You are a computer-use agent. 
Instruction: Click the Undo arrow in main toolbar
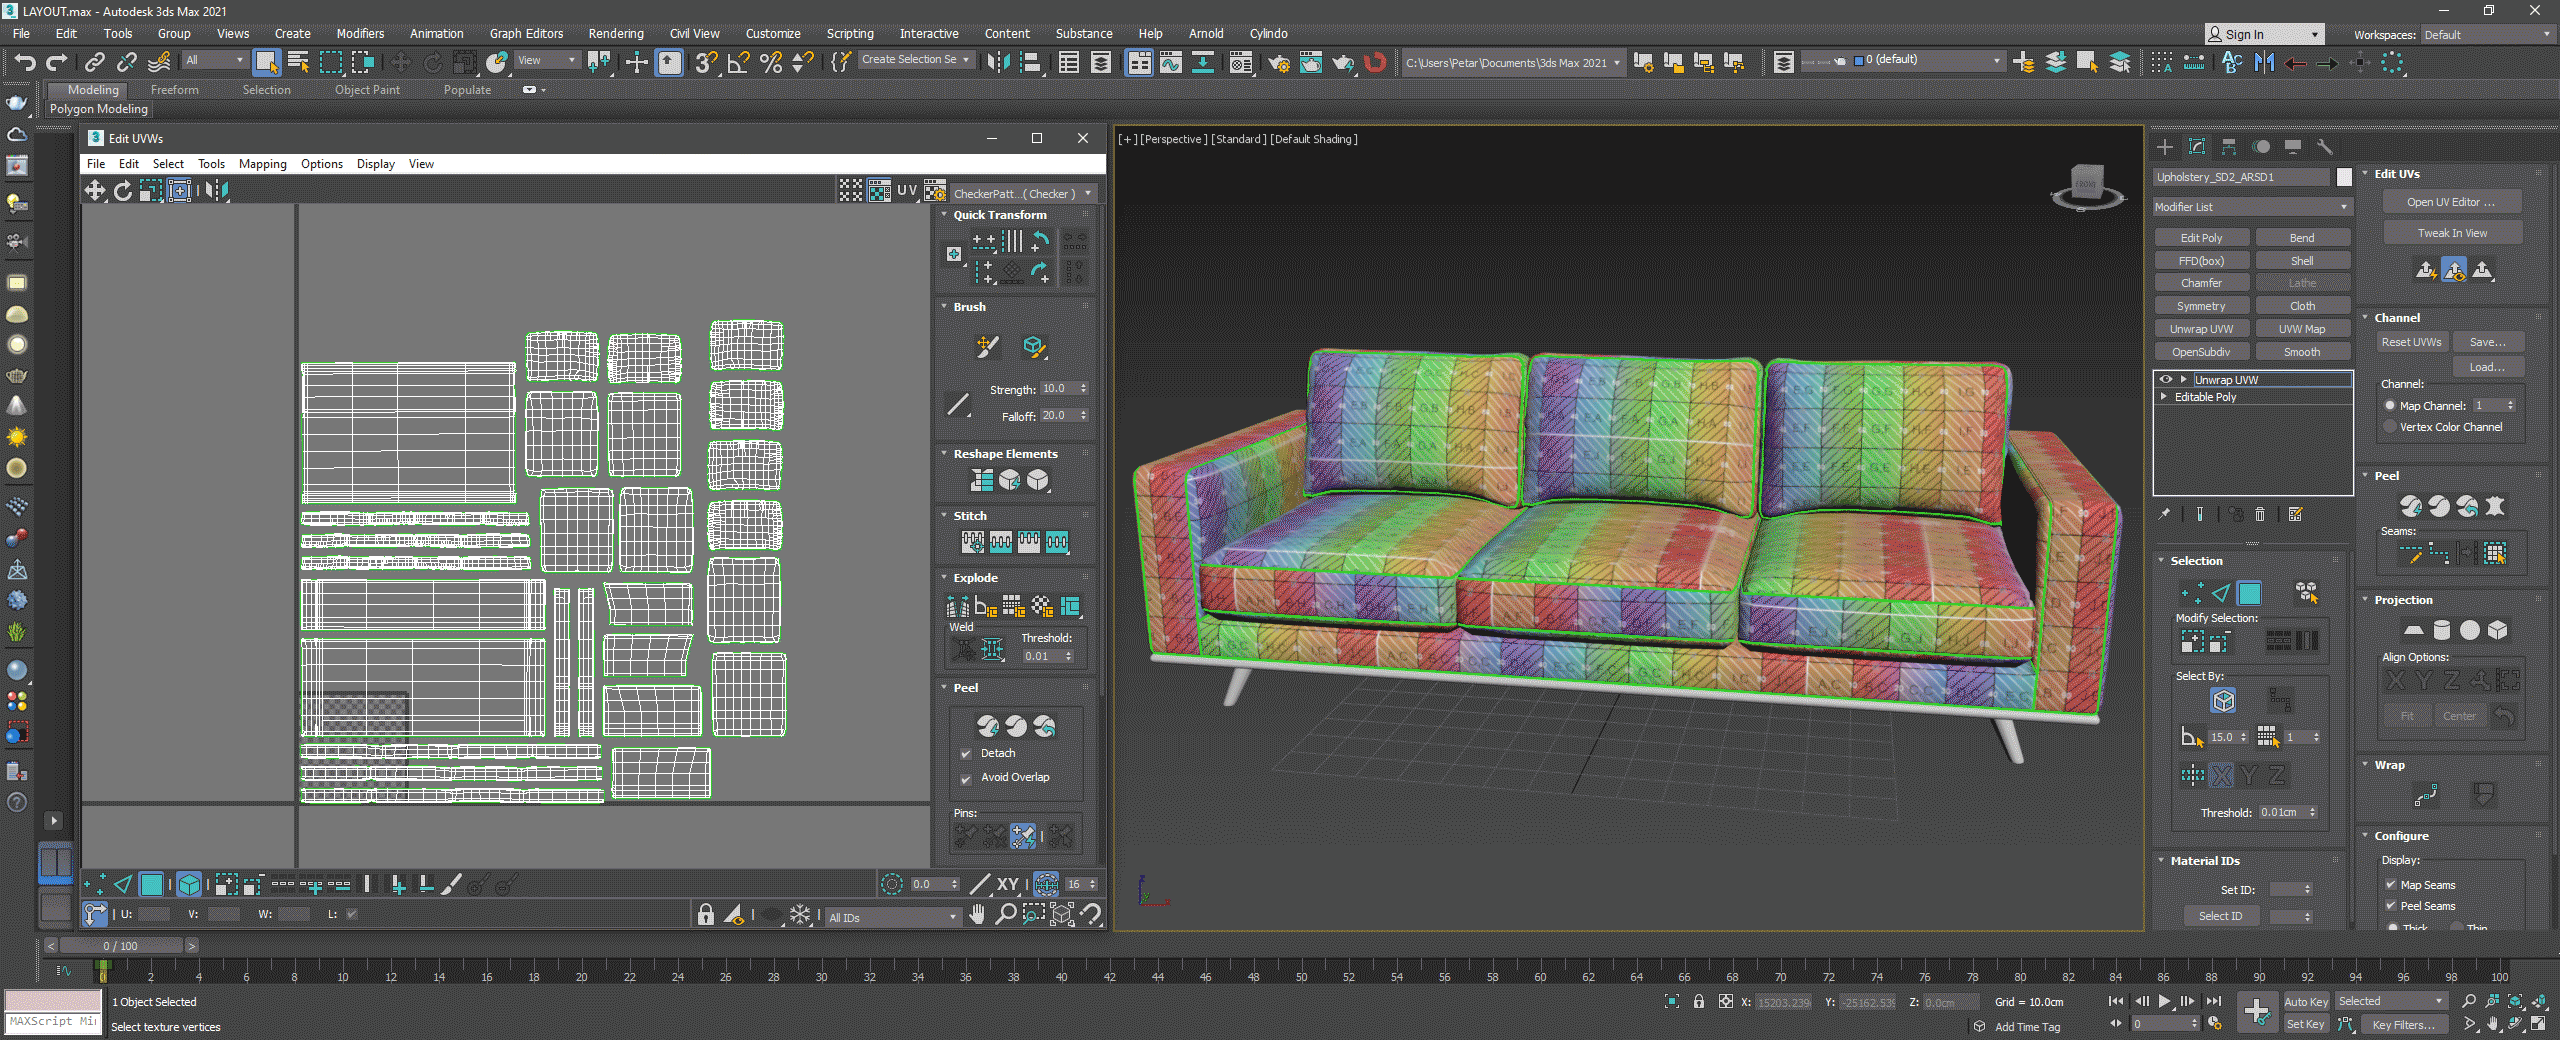(24, 63)
